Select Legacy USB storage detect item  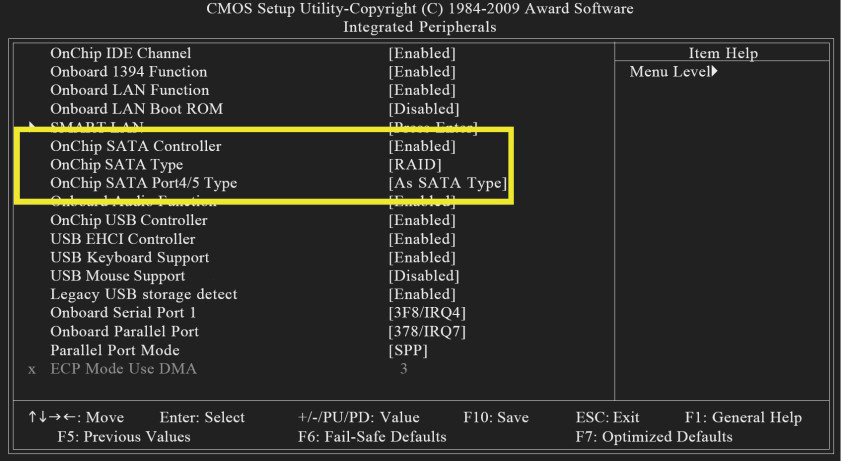(x=136, y=294)
